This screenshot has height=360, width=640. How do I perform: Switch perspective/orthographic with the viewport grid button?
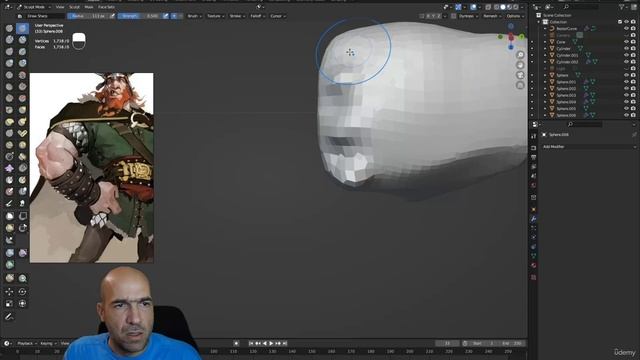click(520, 85)
